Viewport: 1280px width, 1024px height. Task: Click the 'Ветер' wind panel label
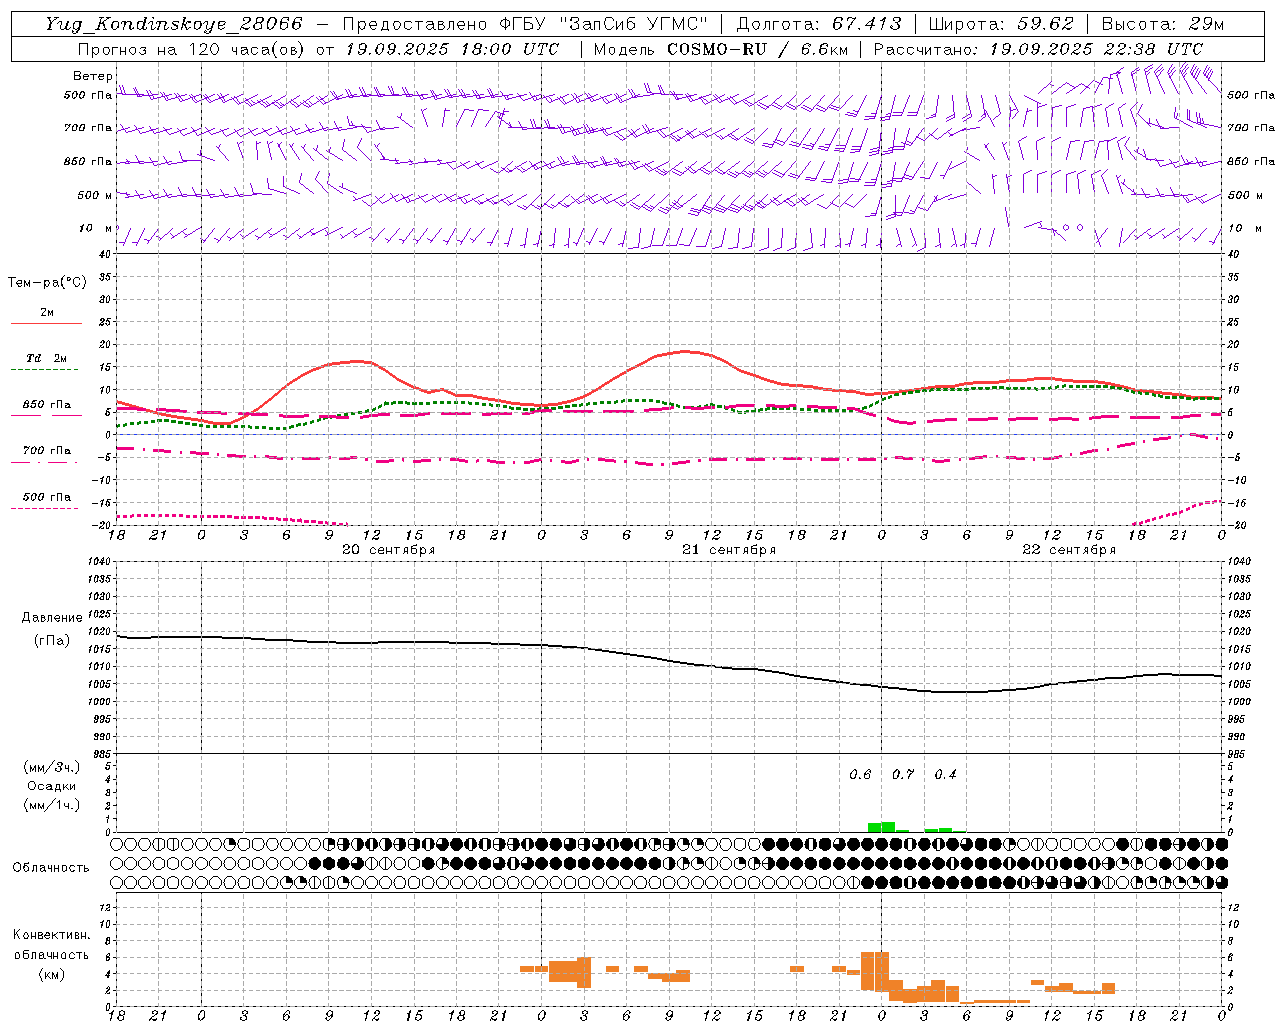93,76
